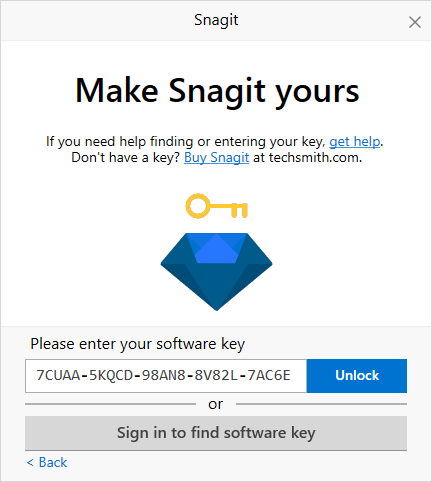Click the left arrow chevron before Back
Image resolution: width=432 pixels, height=482 pixels.
(30, 463)
